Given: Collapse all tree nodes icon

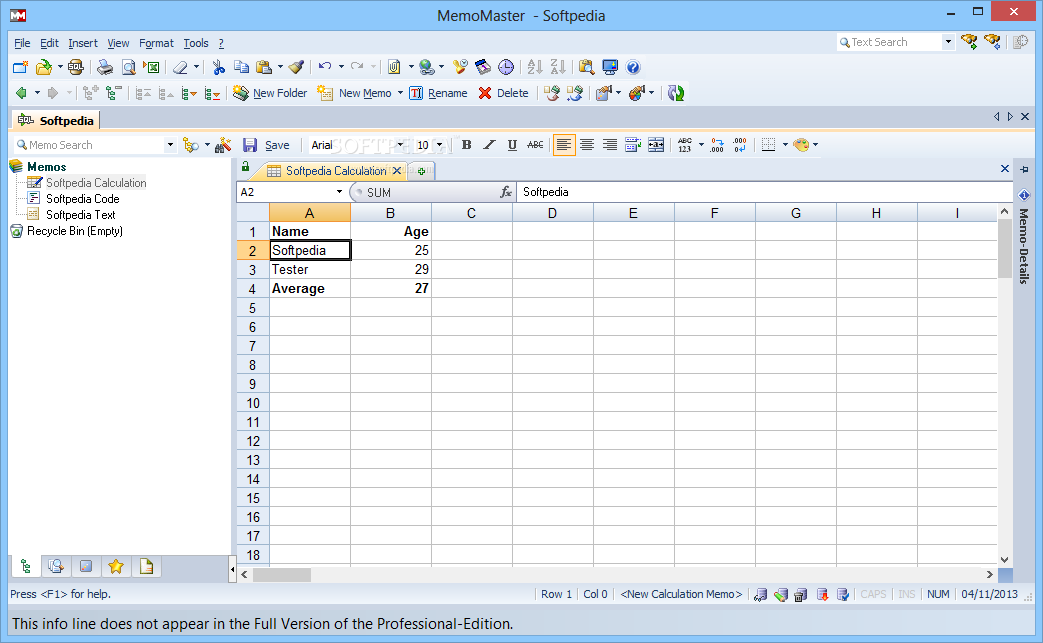Looking at the screenshot, I should [114, 93].
